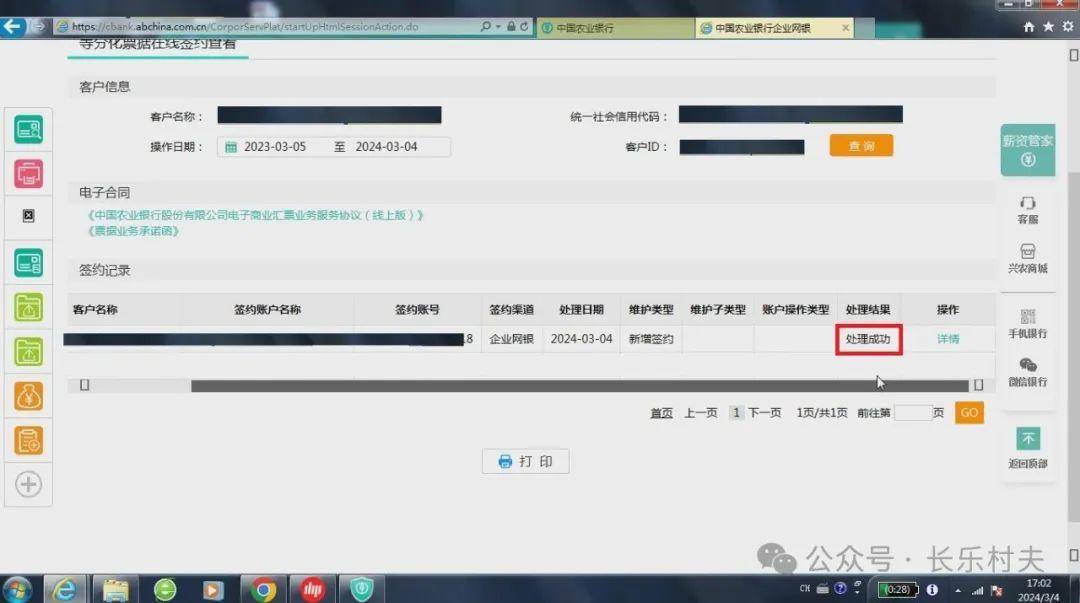Click the plus icon to add shortcut
This screenshot has width=1080, height=603.
(x=28, y=485)
